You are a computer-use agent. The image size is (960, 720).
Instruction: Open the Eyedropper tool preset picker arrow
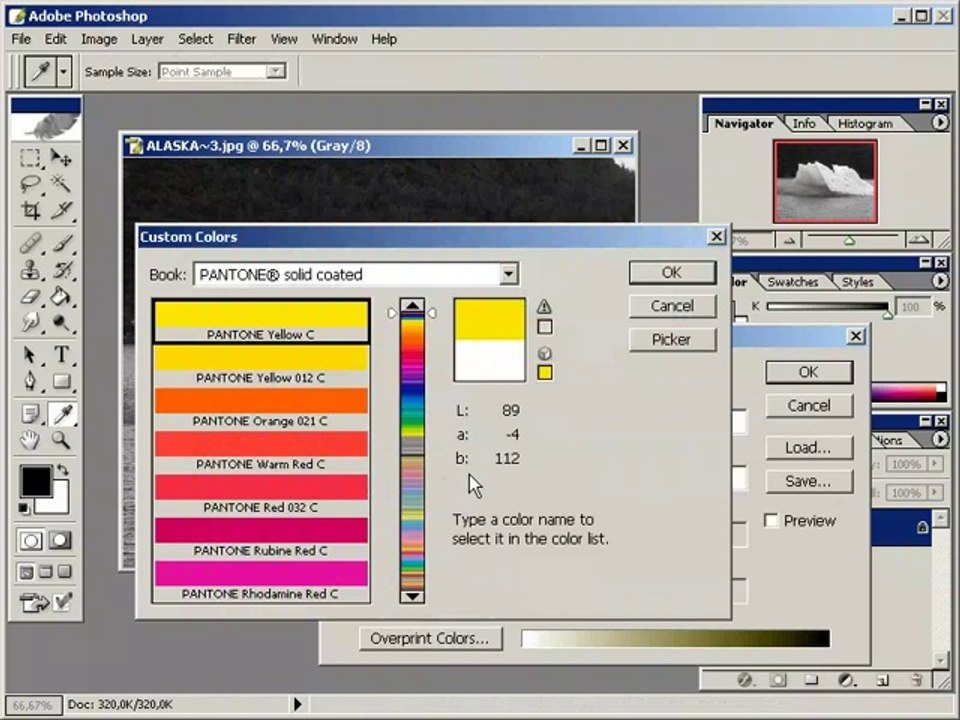pos(63,72)
